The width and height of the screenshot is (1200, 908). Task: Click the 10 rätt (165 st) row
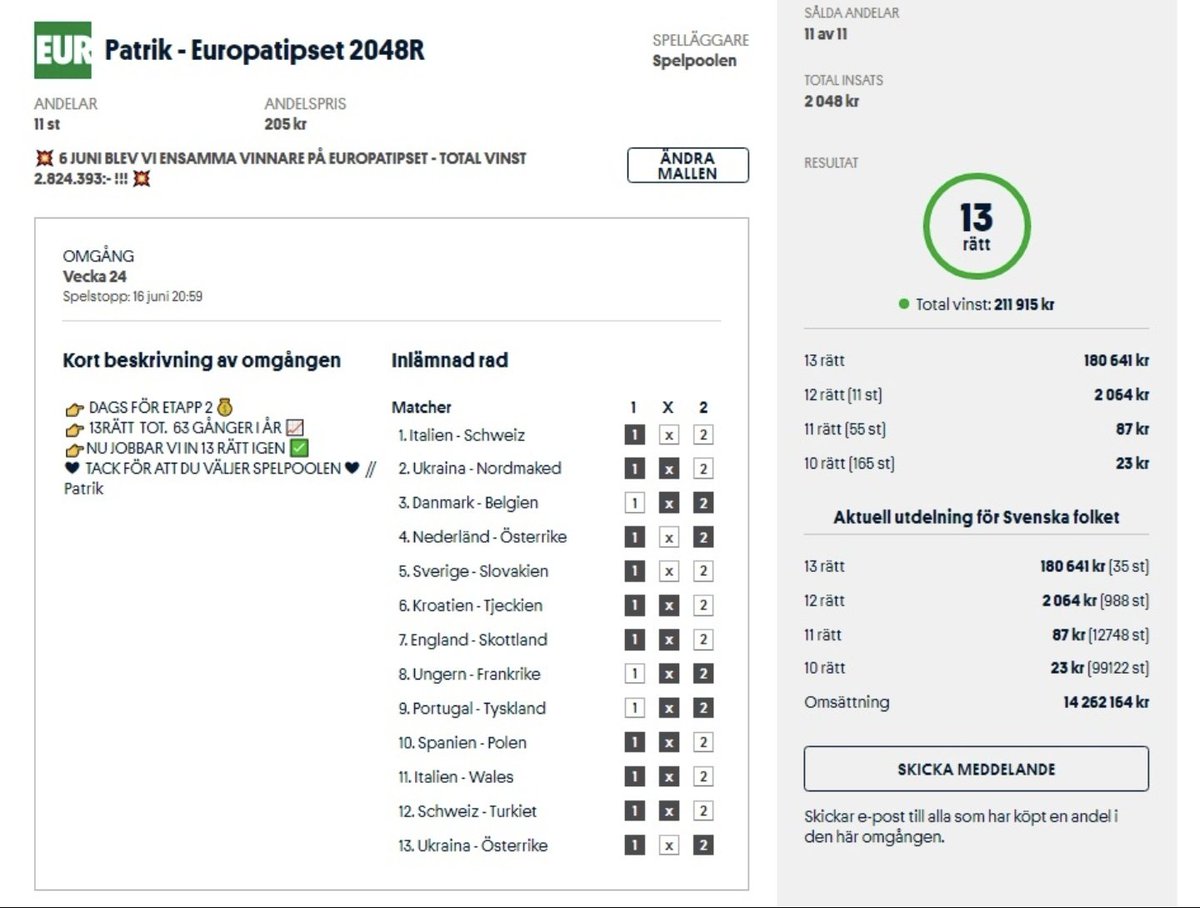976,463
